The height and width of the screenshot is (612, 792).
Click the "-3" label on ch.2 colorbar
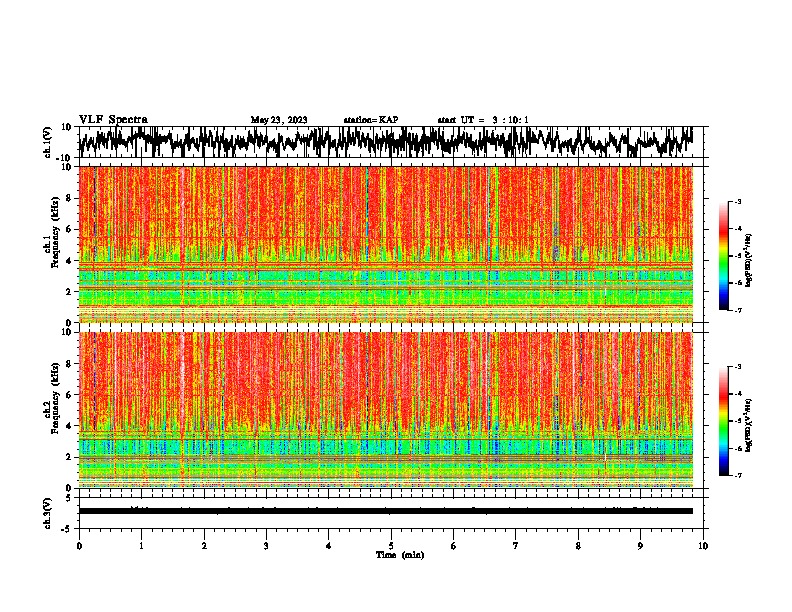coord(738,367)
